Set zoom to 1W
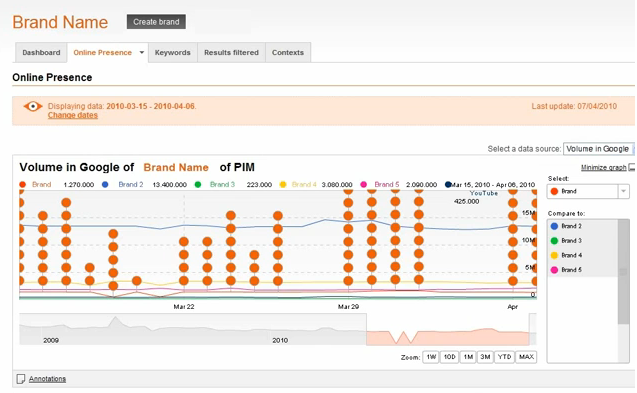The width and height of the screenshot is (637, 393). tap(431, 357)
